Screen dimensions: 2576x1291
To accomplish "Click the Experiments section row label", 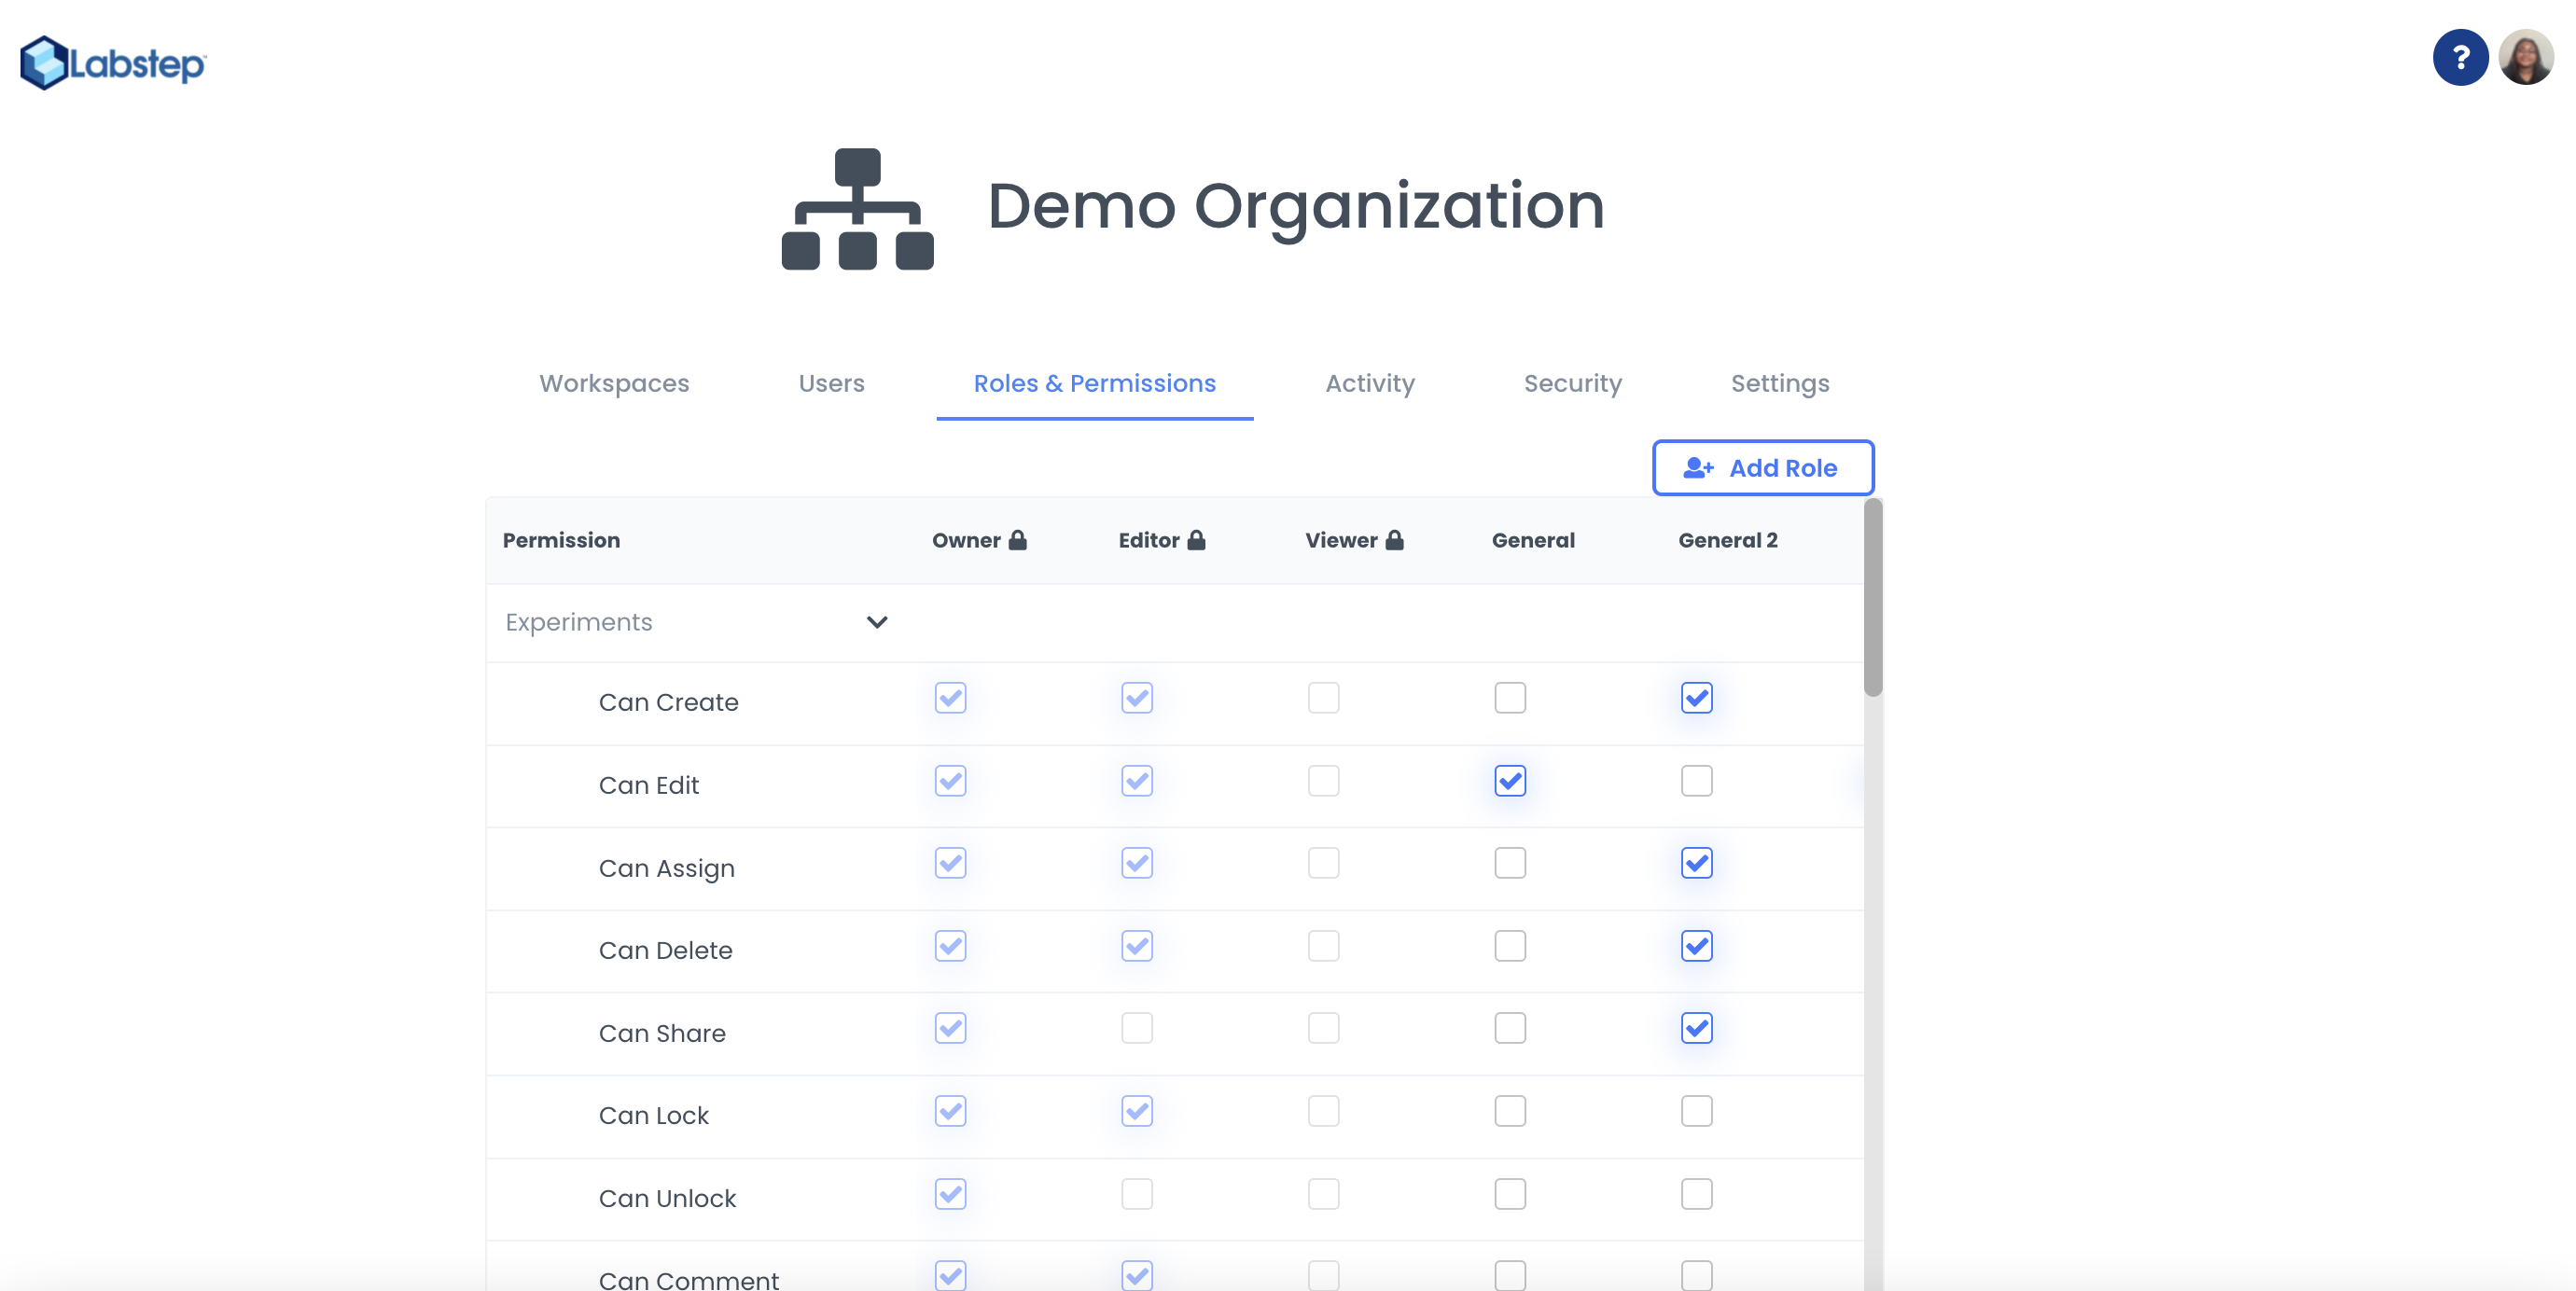I will point(578,622).
